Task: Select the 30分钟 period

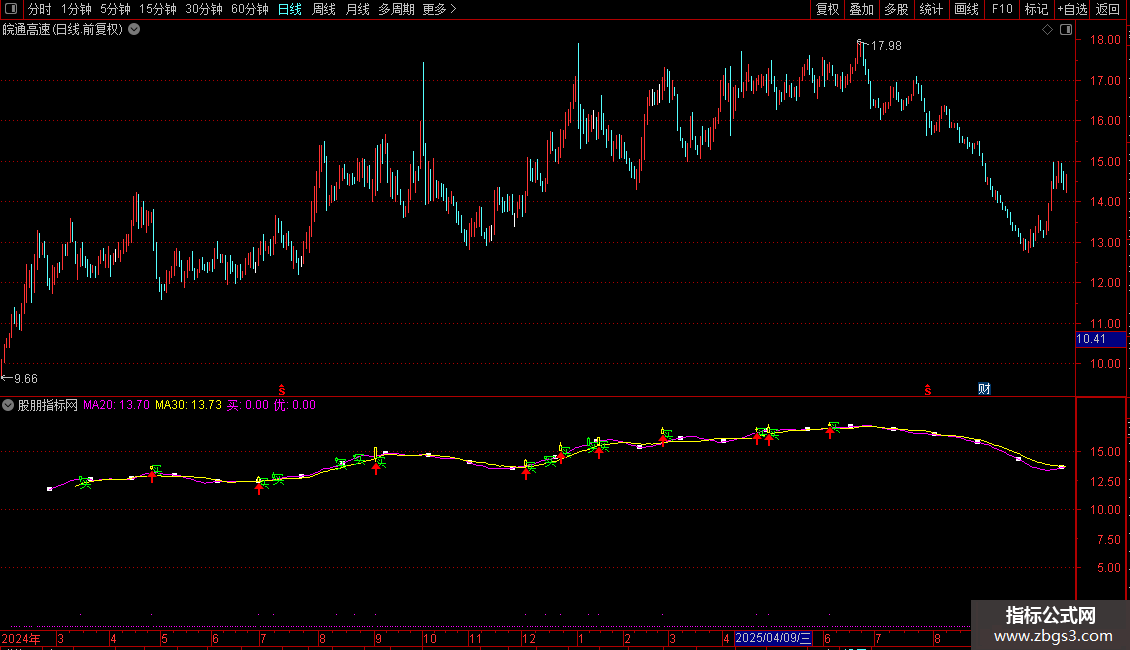Action: (x=204, y=9)
